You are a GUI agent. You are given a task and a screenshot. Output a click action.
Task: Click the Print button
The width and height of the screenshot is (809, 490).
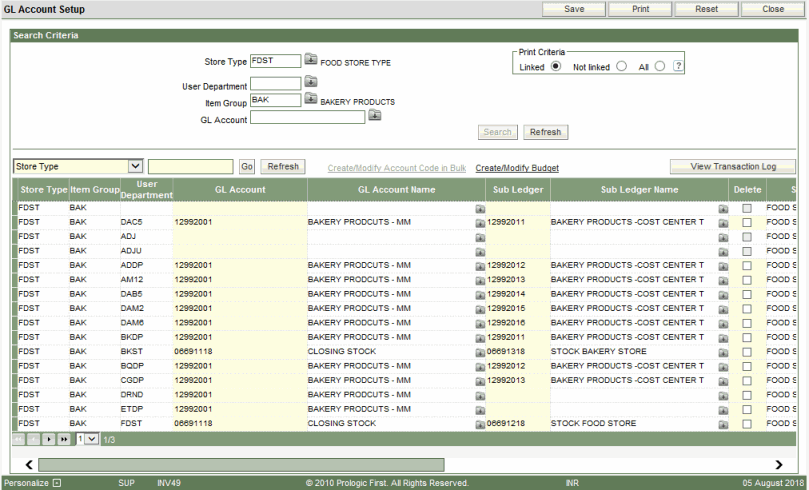click(640, 9)
